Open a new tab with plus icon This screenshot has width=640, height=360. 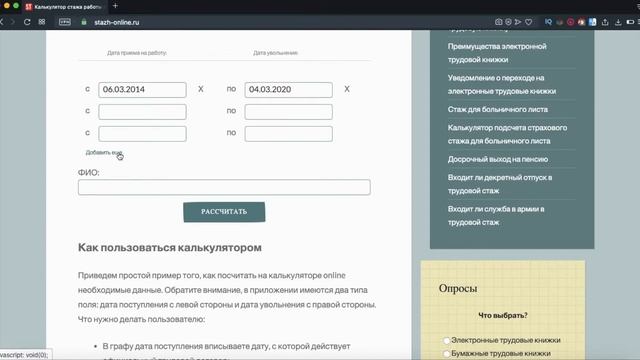coord(115,6)
